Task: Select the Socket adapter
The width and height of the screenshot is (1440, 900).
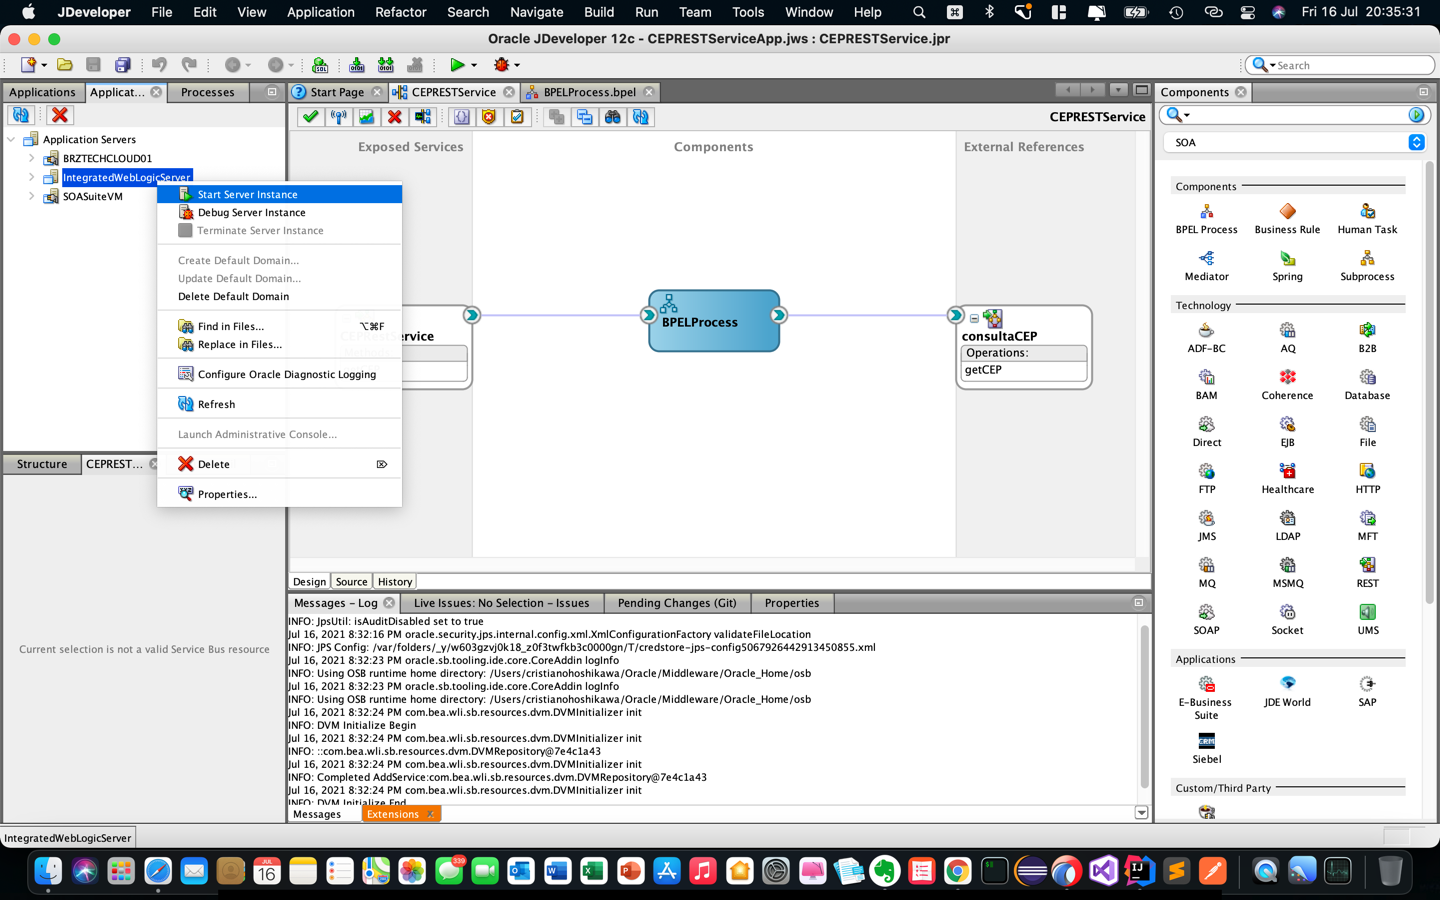Action: (x=1287, y=612)
